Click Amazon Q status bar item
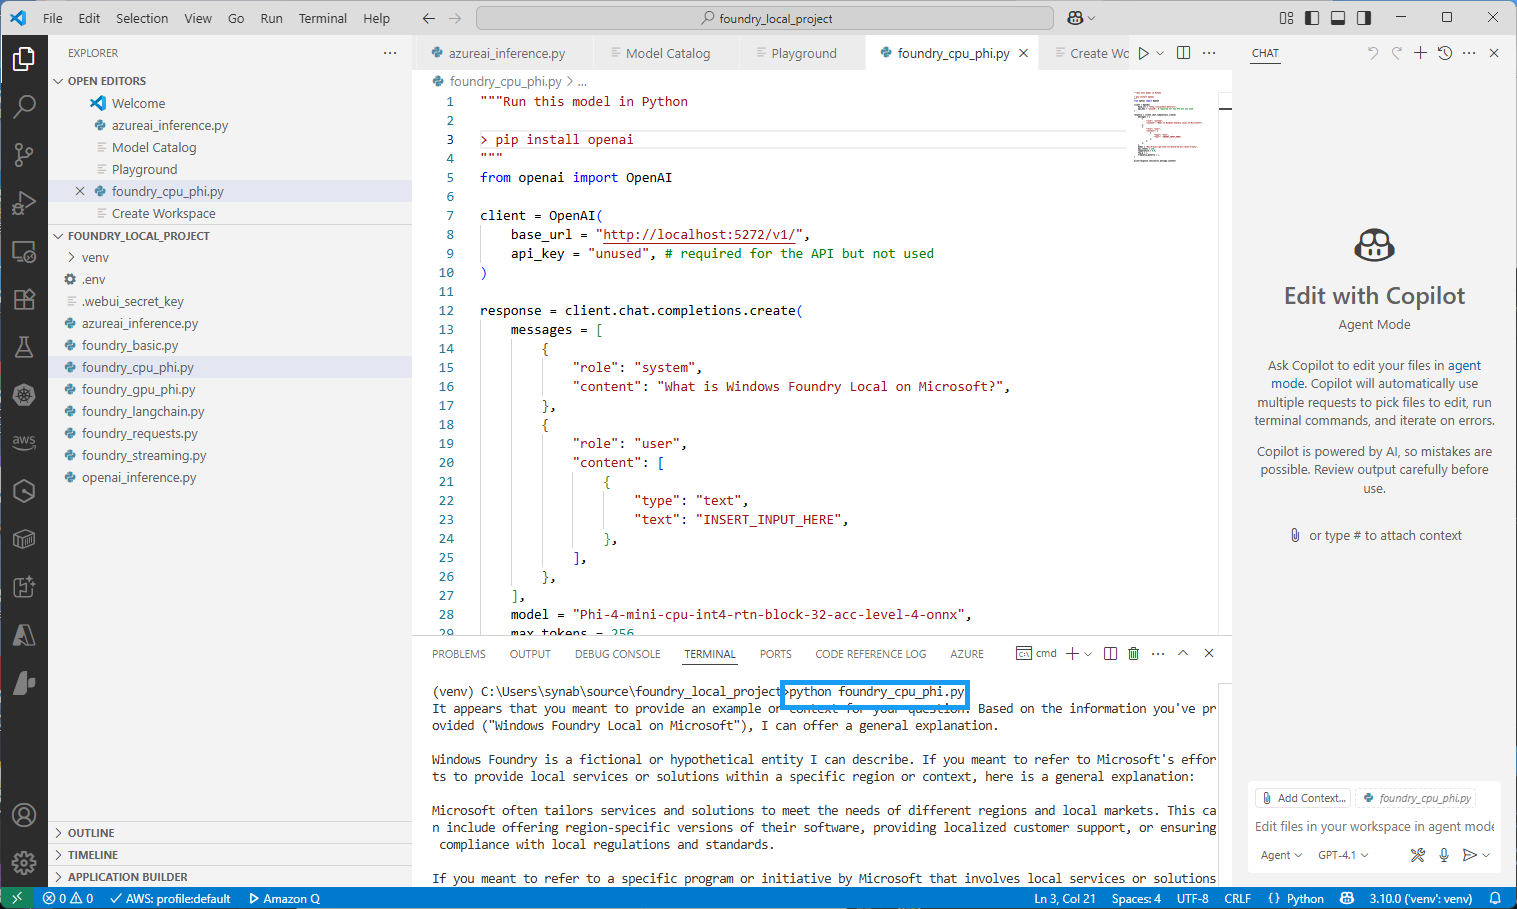Image resolution: width=1517 pixels, height=909 pixels. pos(284,898)
